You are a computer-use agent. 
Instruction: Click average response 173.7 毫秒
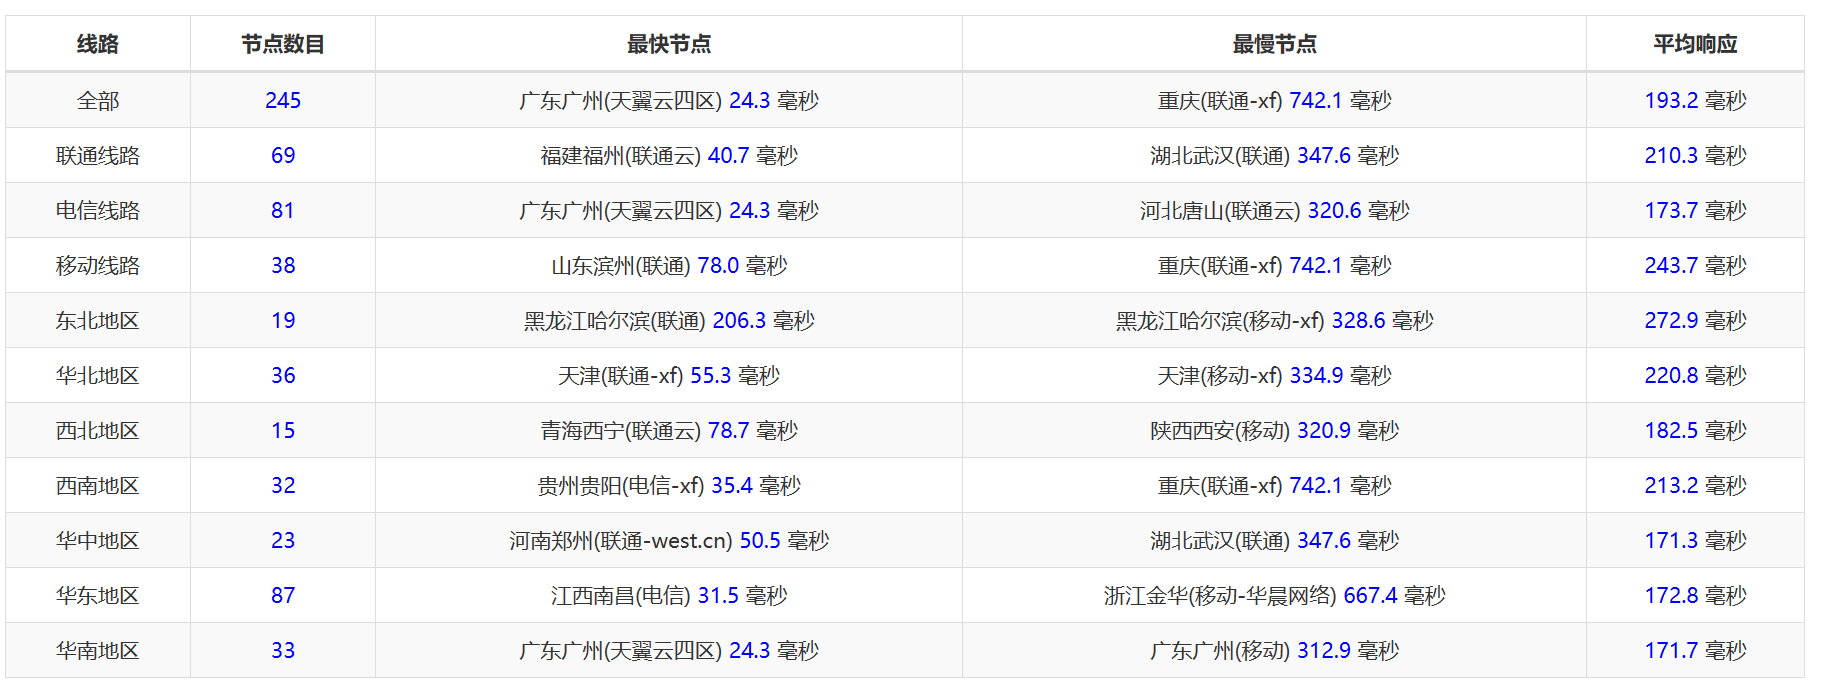(x=1695, y=210)
